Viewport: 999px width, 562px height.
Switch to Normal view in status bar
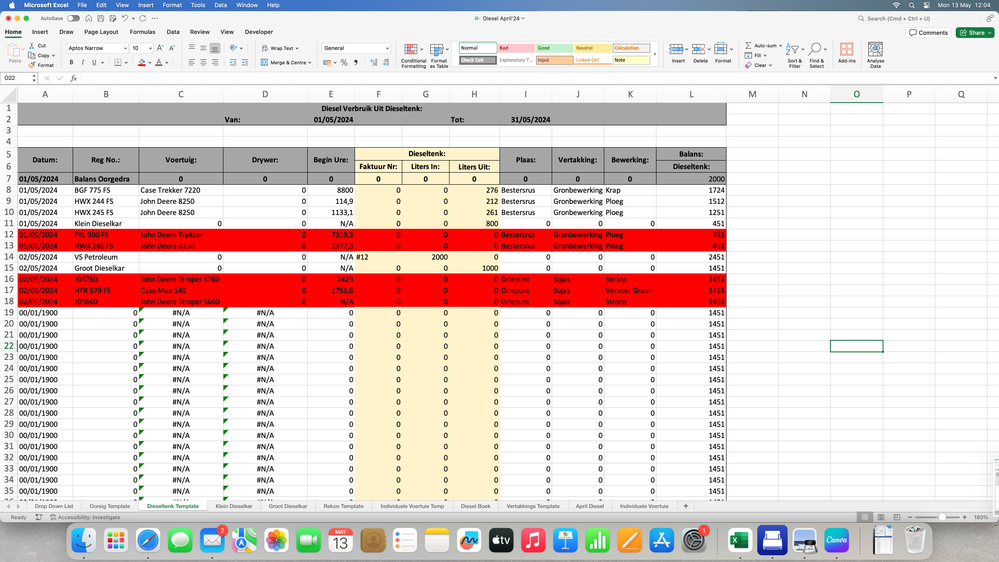coord(865,517)
